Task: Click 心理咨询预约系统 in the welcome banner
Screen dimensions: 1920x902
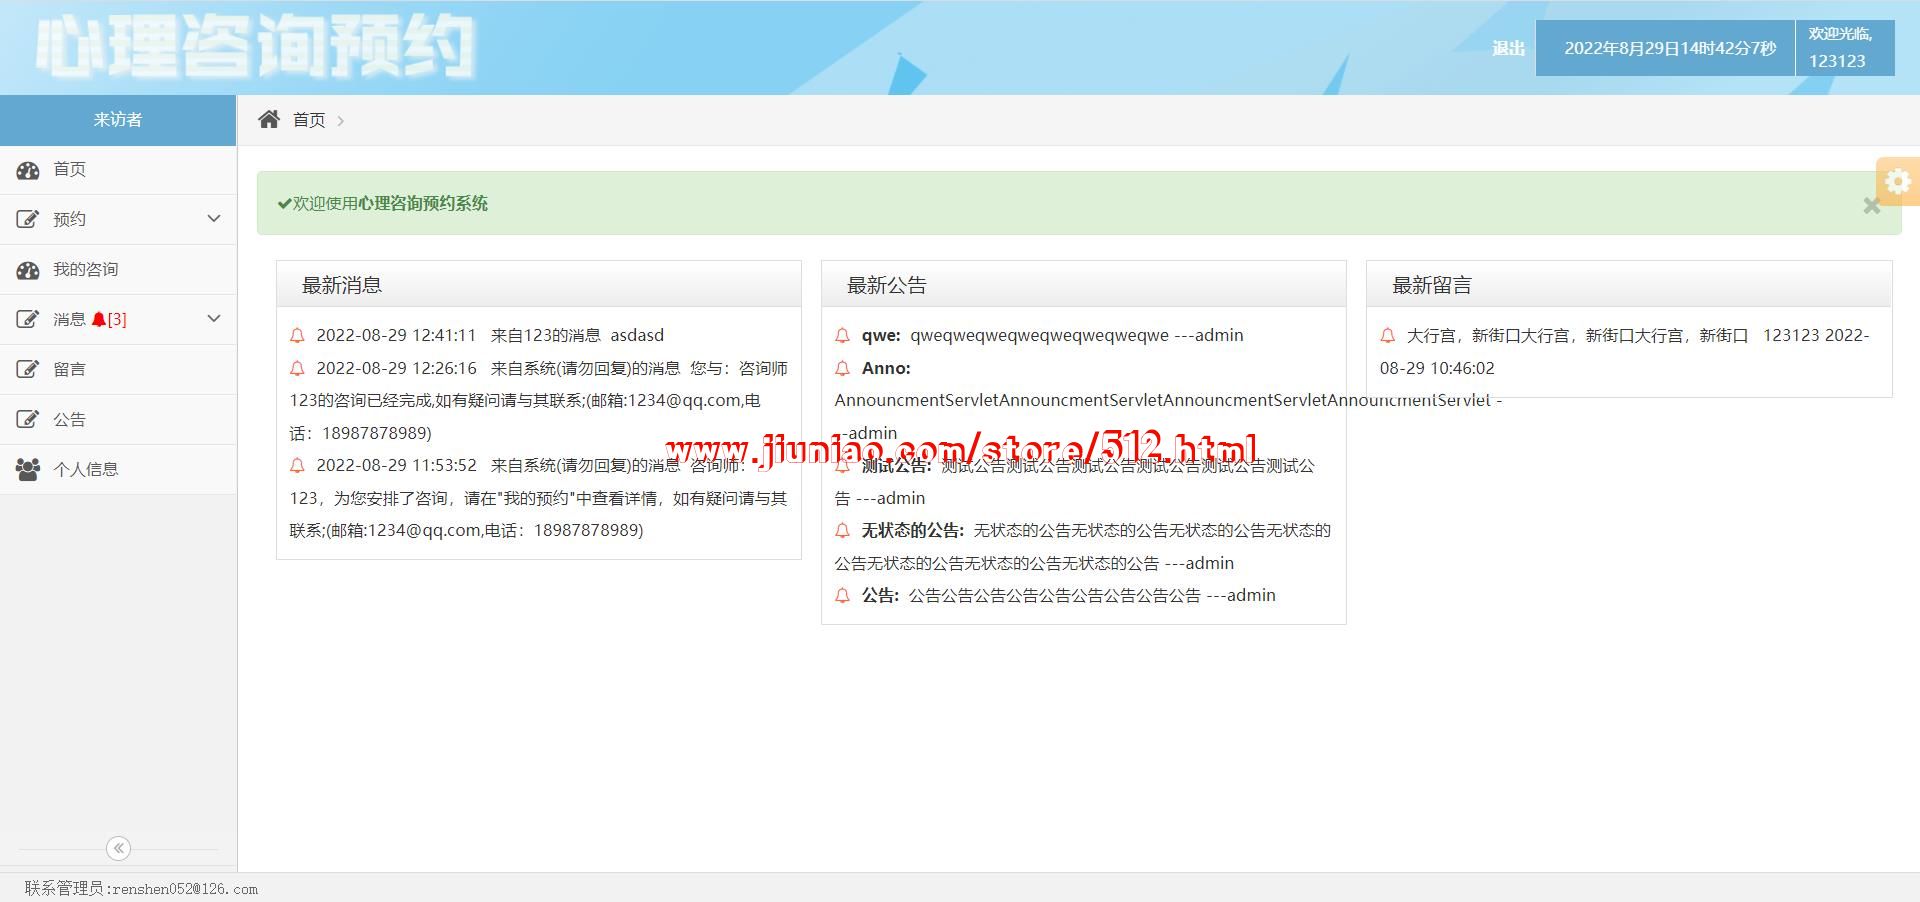Action: click(x=423, y=204)
